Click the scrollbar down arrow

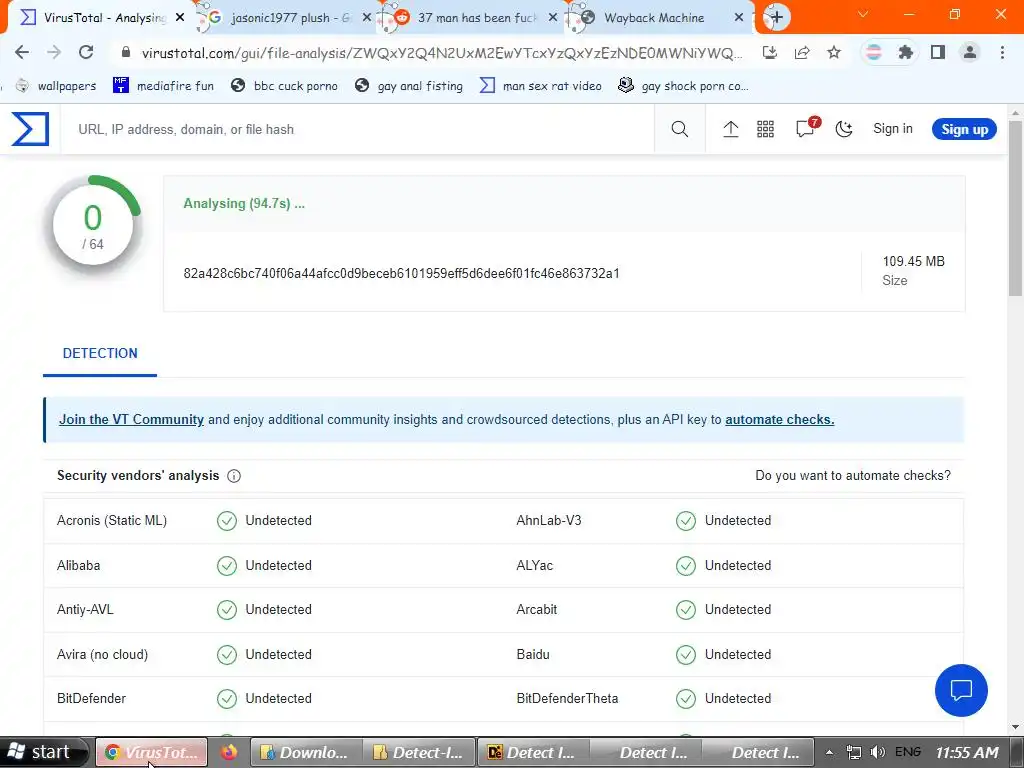click(1016, 727)
